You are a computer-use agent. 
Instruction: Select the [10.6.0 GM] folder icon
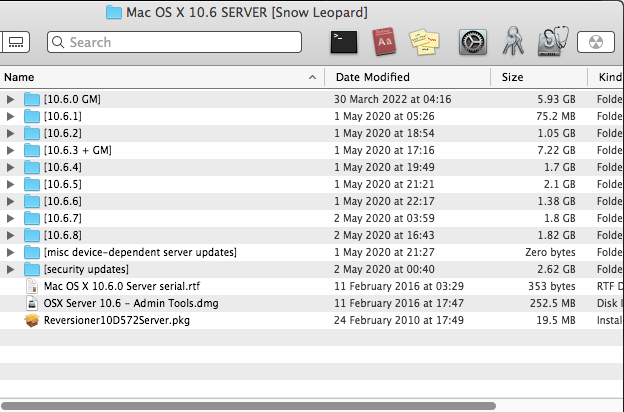32,99
